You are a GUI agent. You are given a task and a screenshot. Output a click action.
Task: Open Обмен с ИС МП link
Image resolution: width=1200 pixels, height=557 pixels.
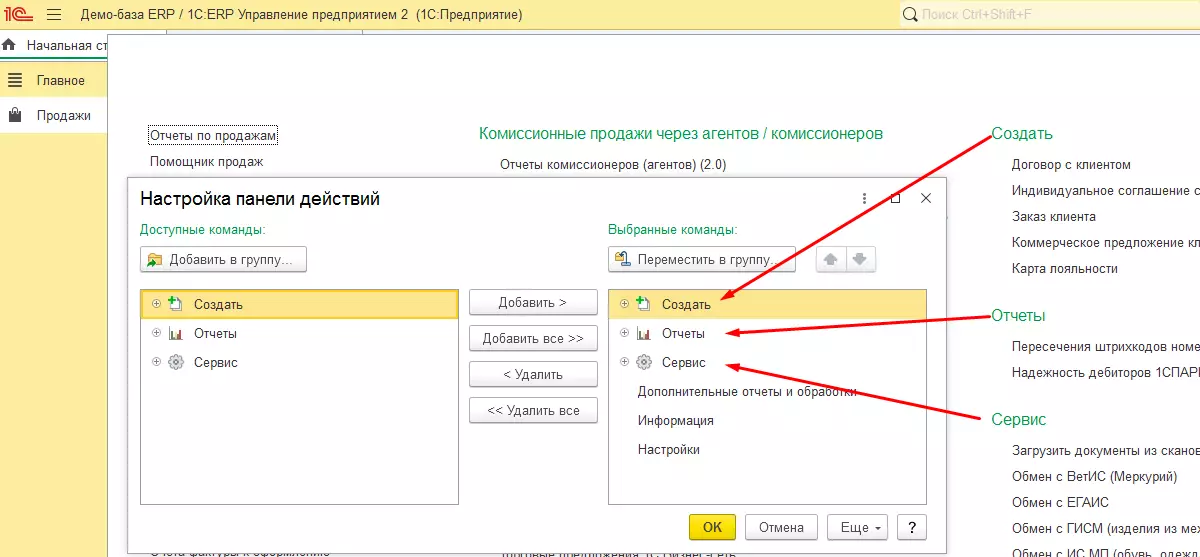1106,553
